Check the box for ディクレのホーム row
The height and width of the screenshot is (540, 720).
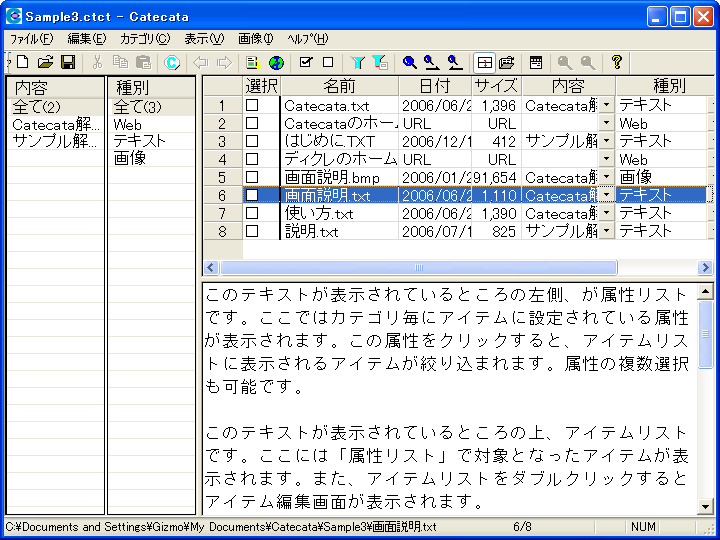pyautogui.click(x=252, y=159)
